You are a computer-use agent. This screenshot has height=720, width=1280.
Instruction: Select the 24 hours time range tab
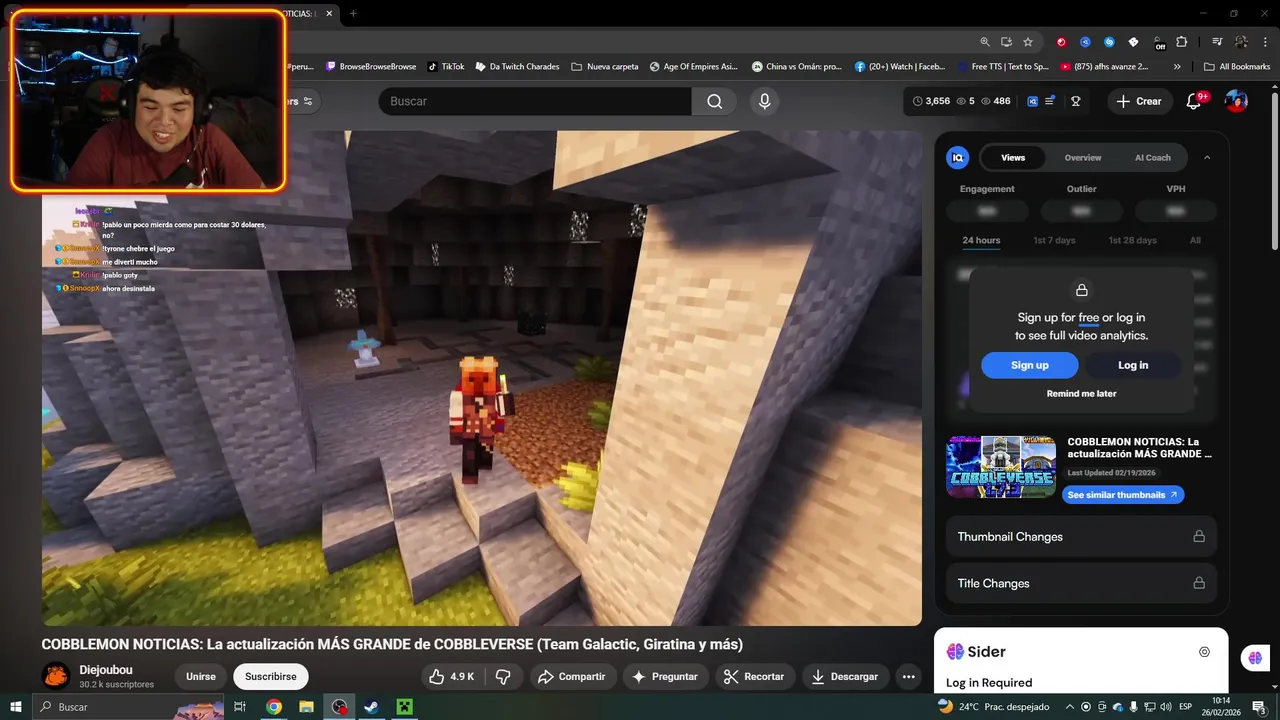tap(981, 240)
